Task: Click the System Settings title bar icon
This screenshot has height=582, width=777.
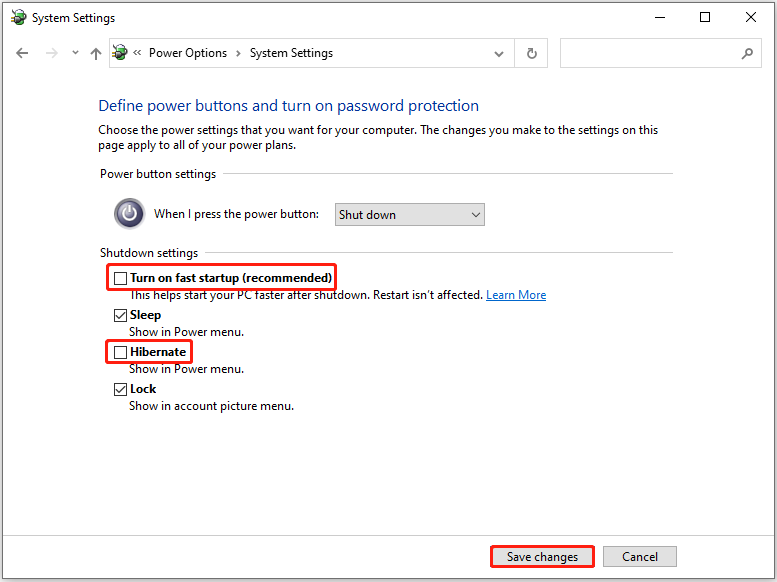Action: coord(18,17)
